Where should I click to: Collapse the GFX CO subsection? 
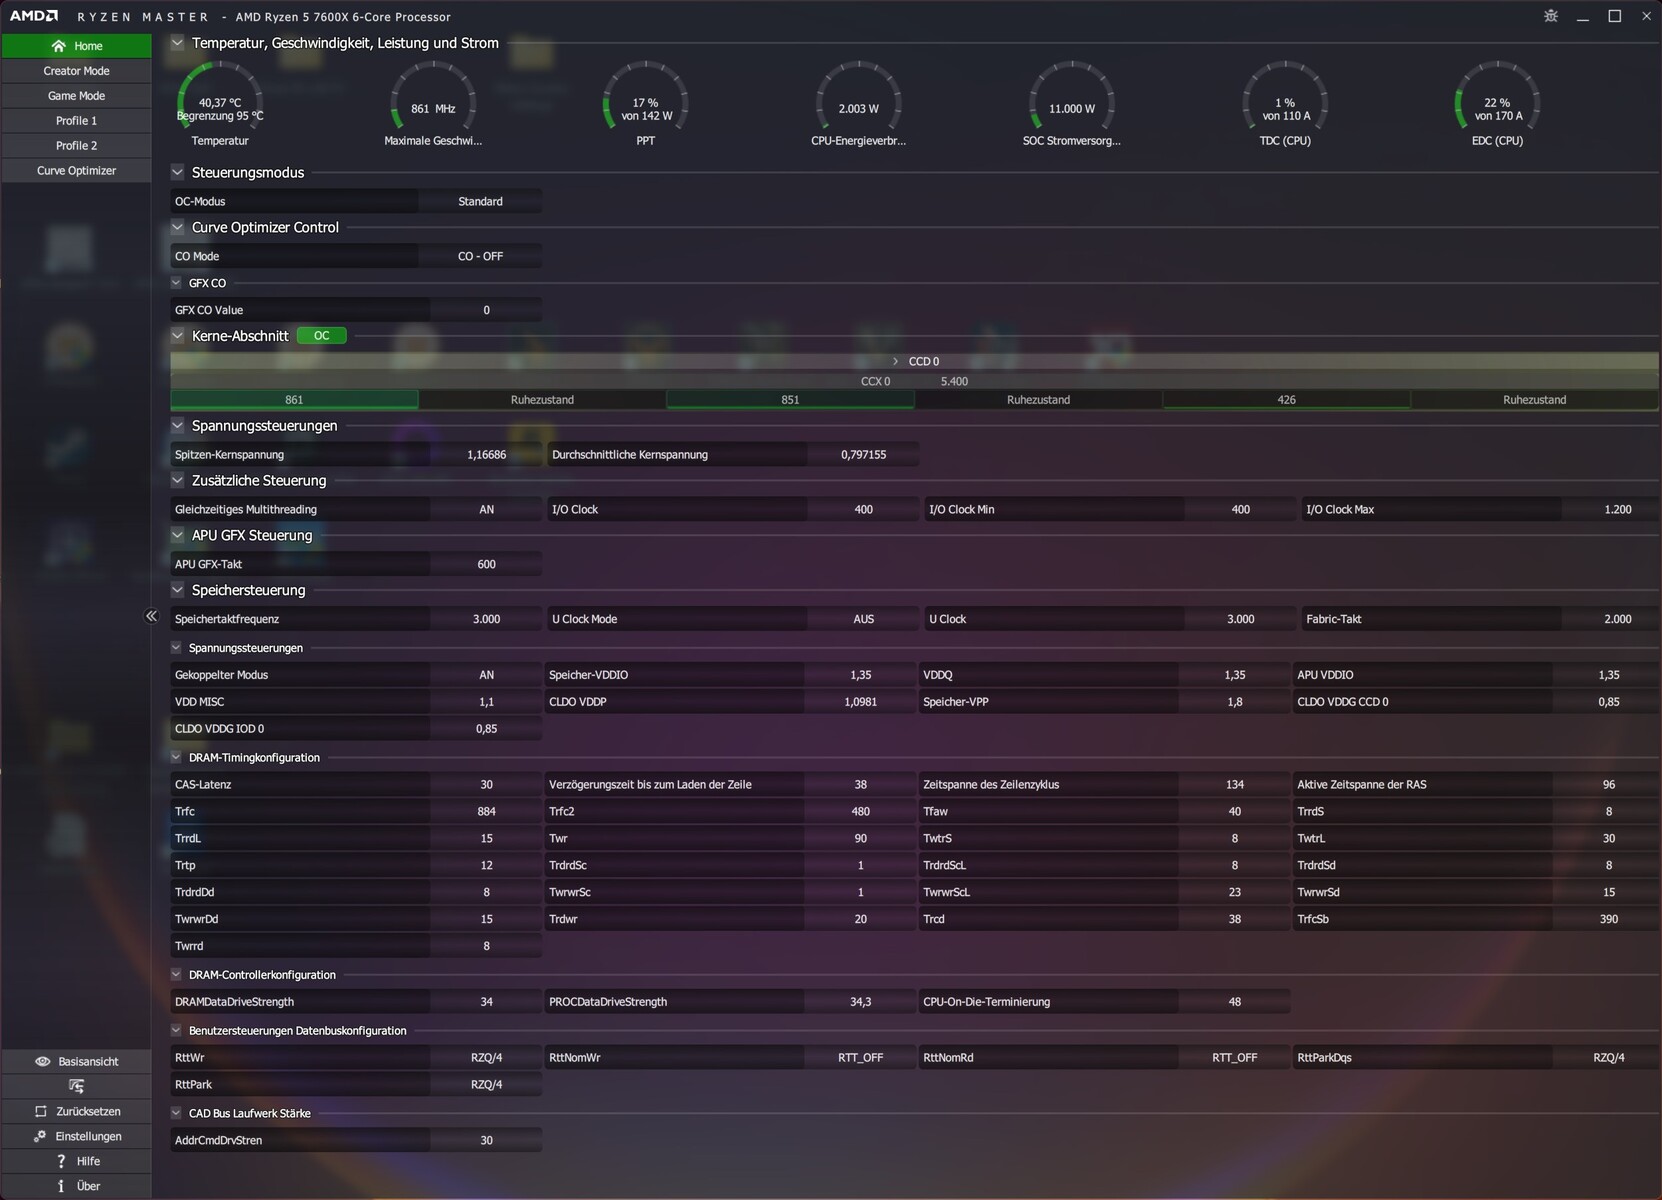(177, 283)
